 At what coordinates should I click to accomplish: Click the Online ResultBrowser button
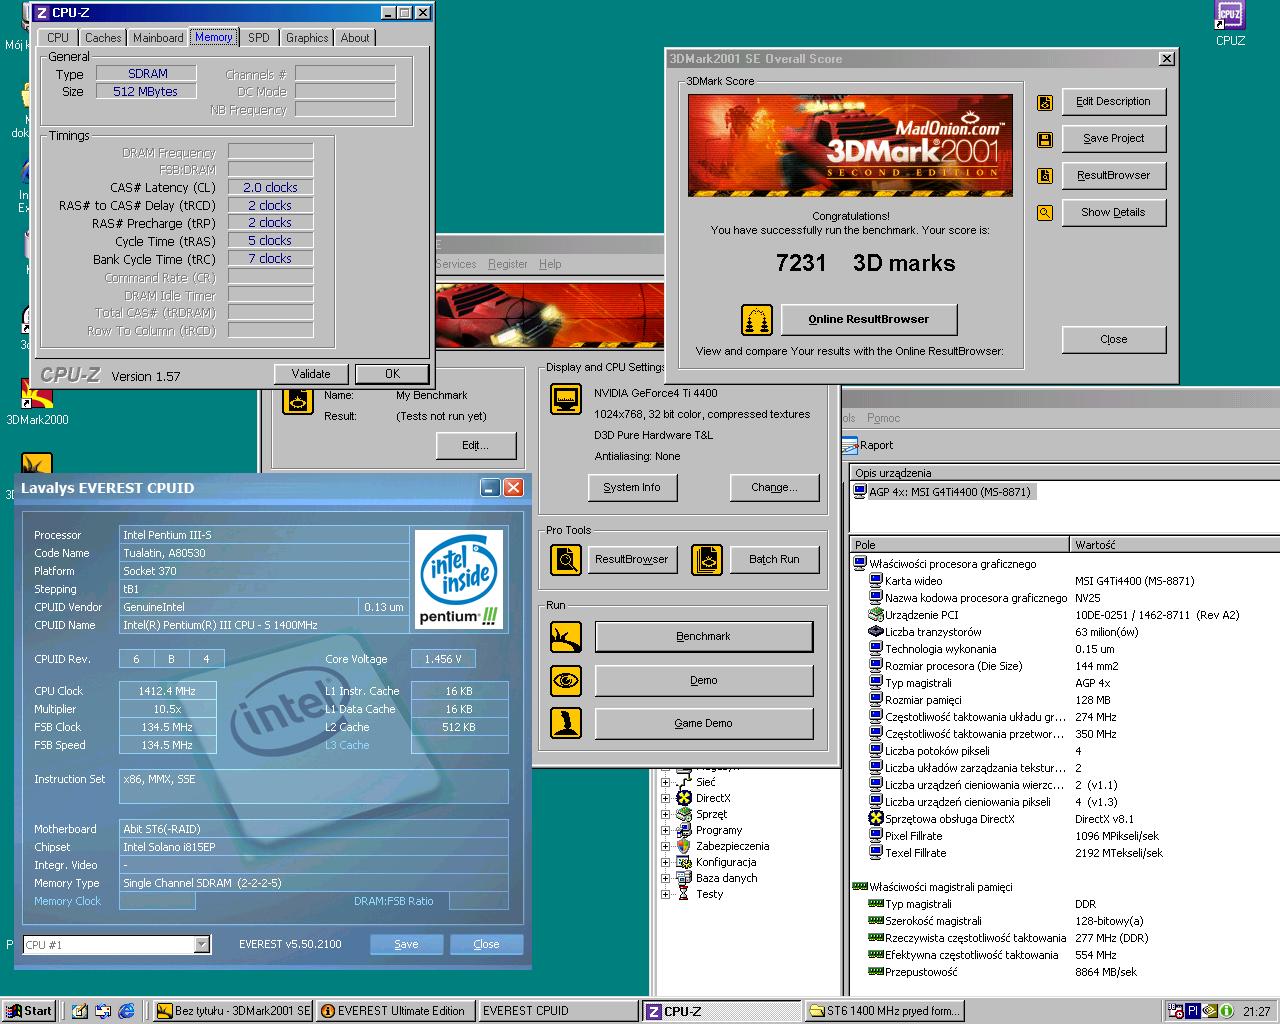pyautogui.click(x=869, y=319)
